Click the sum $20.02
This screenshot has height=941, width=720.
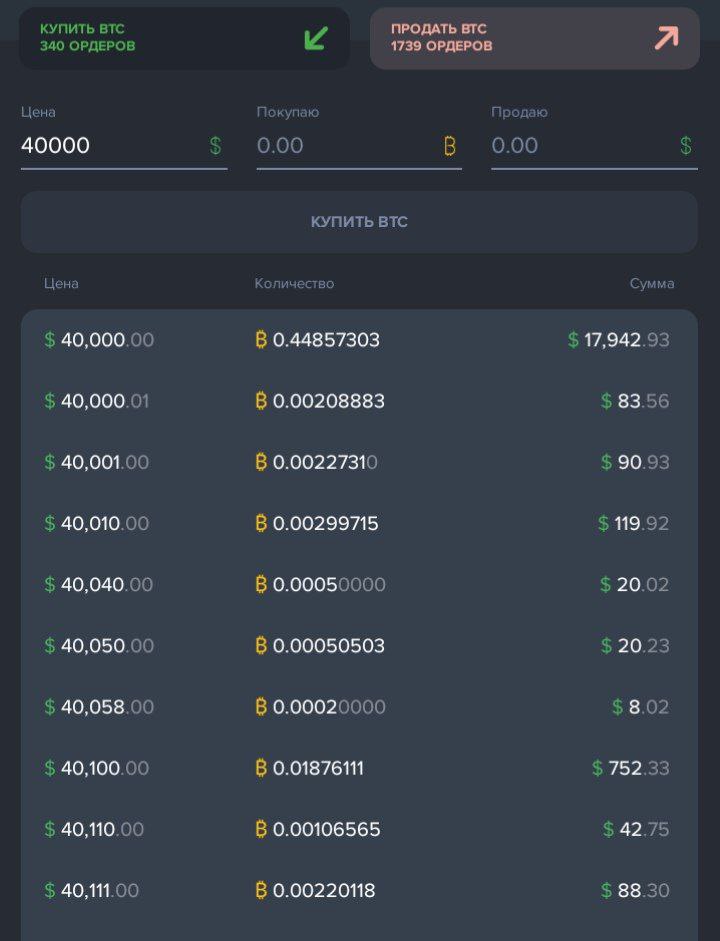click(x=634, y=585)
